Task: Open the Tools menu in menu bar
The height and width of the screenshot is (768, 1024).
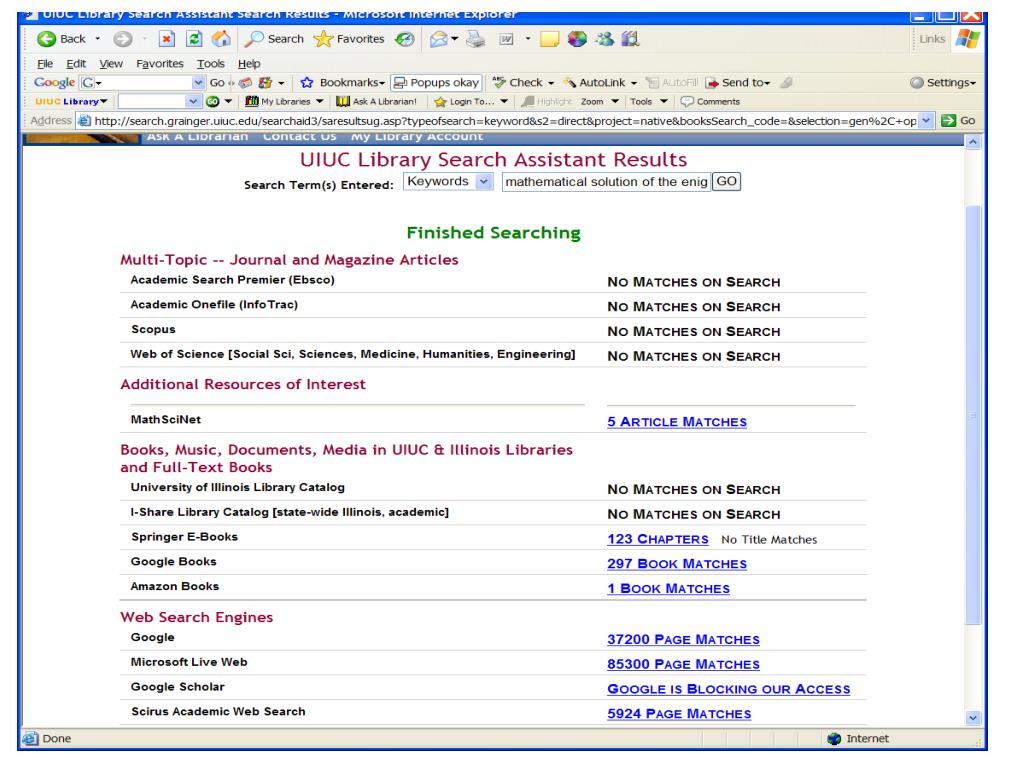Action: 211,63
